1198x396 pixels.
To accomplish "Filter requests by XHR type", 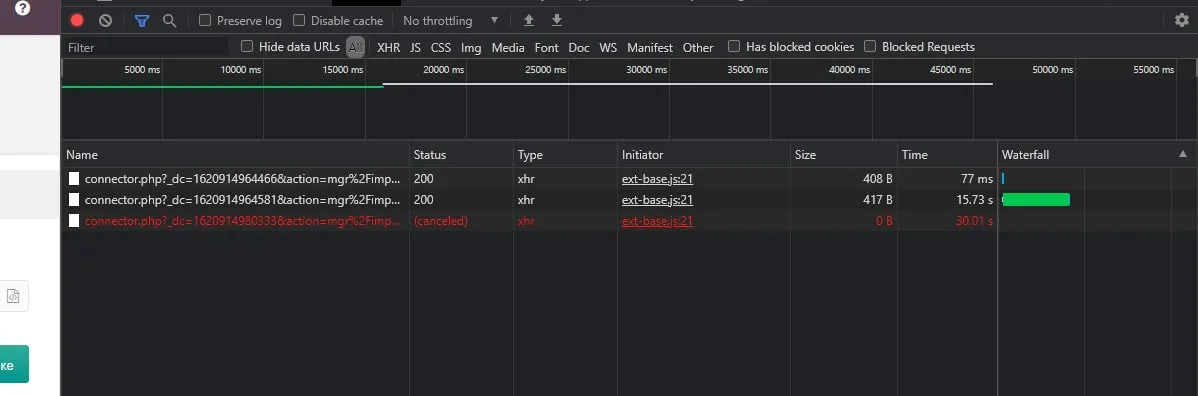I will click(388, 47).
